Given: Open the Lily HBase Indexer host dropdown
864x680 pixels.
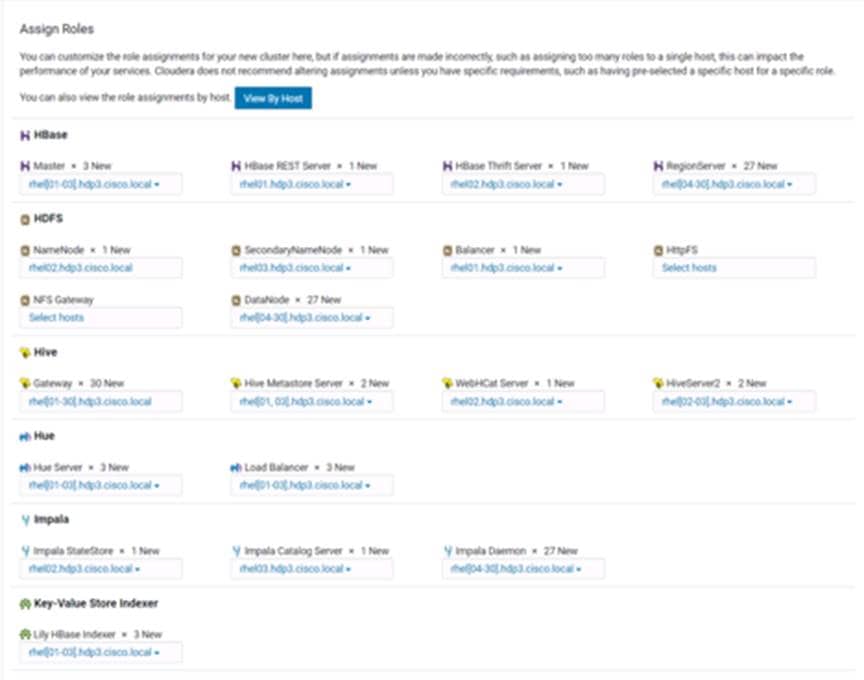Looking at the screenshot, I should click(x=101, y=652).
